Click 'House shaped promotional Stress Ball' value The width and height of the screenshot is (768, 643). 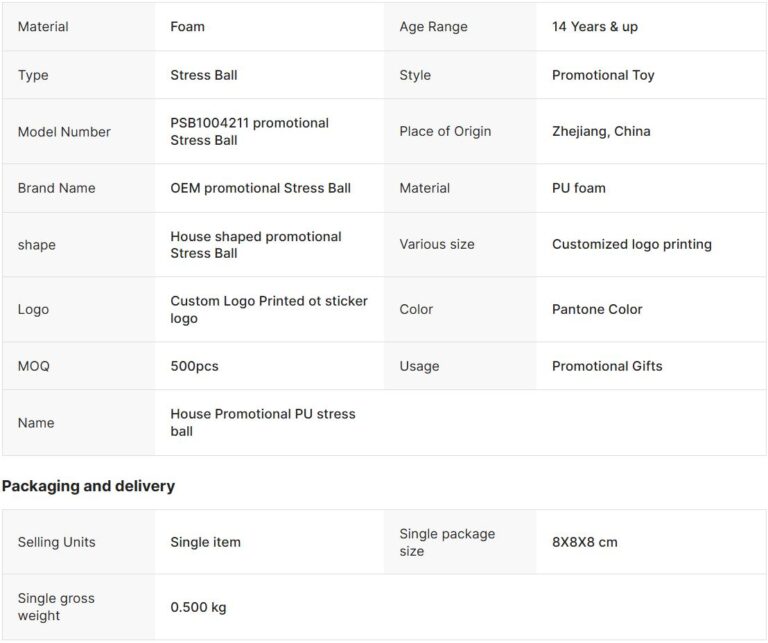[256, 245]
